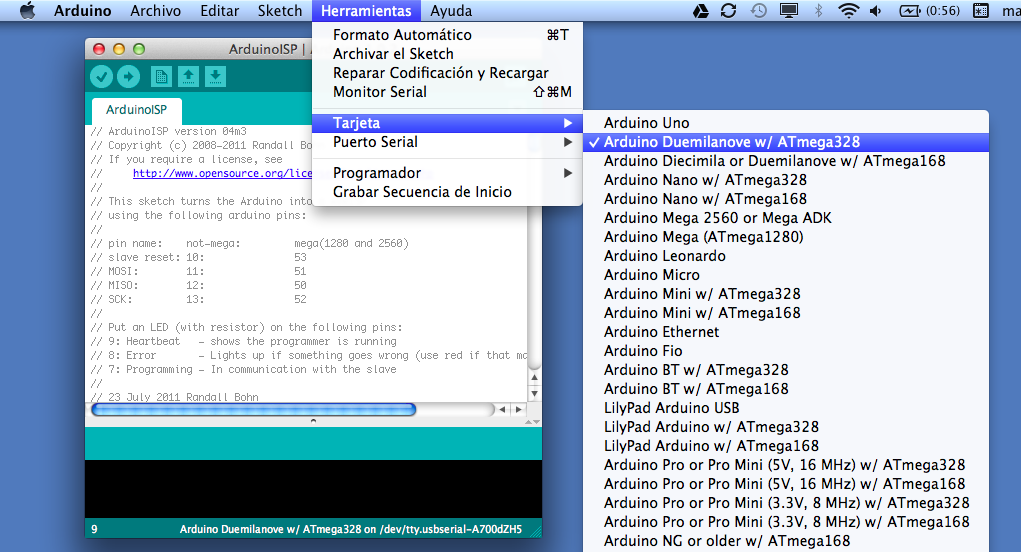
Task: Pick Arduino Mini w/ ATmega328
Action: [786, 294]
